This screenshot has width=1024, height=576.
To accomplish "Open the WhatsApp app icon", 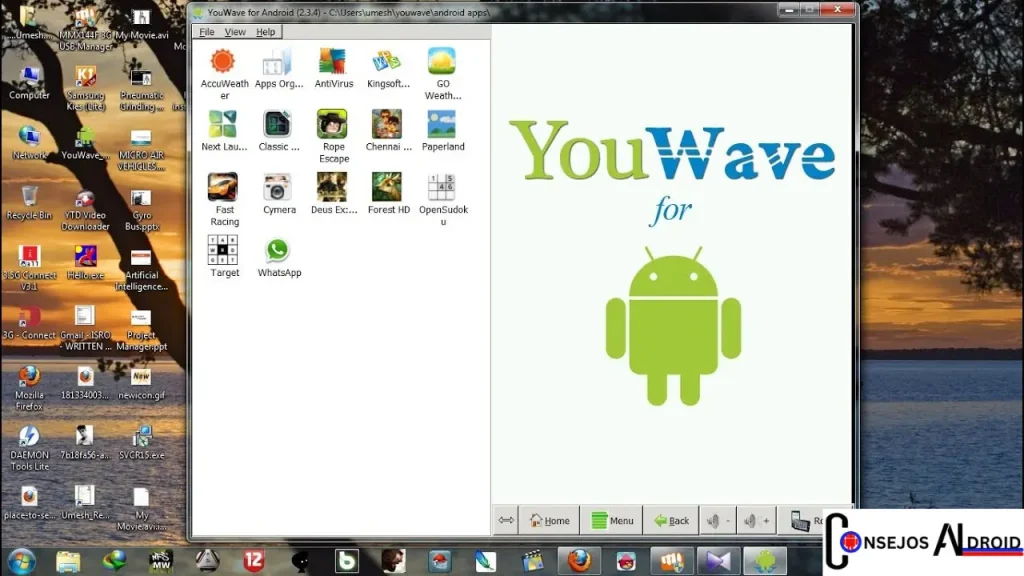I will click(278, 250).
